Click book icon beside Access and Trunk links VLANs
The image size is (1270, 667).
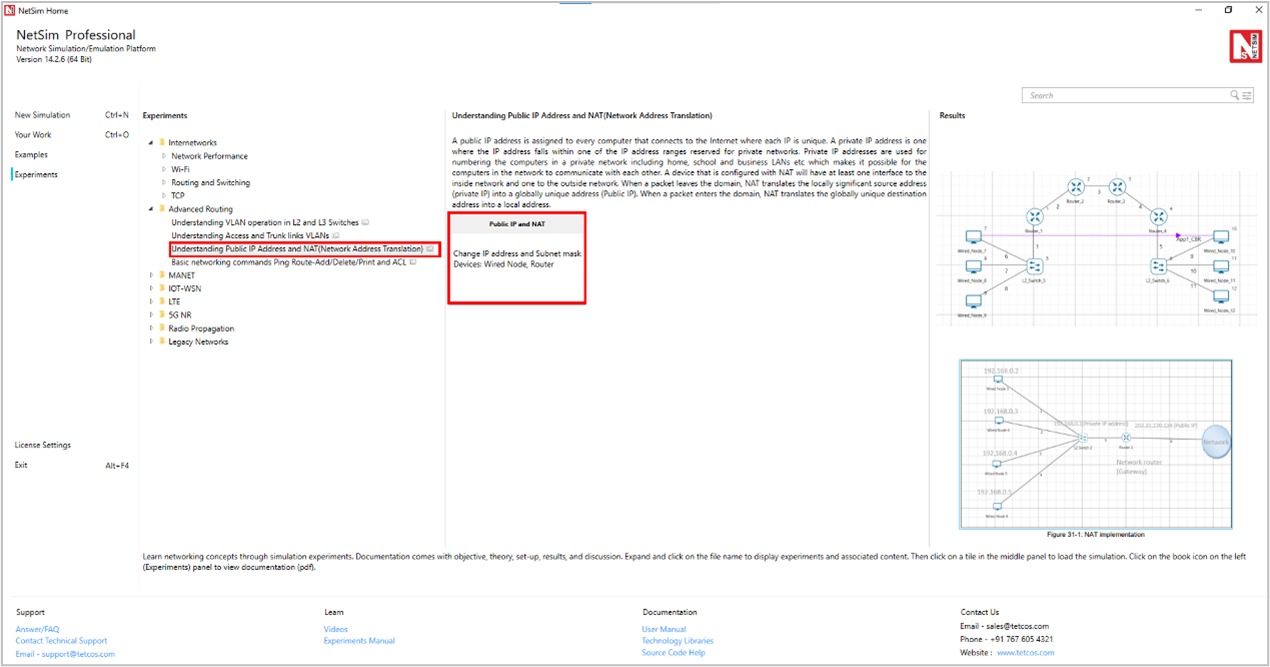click(x=337, y=235)
